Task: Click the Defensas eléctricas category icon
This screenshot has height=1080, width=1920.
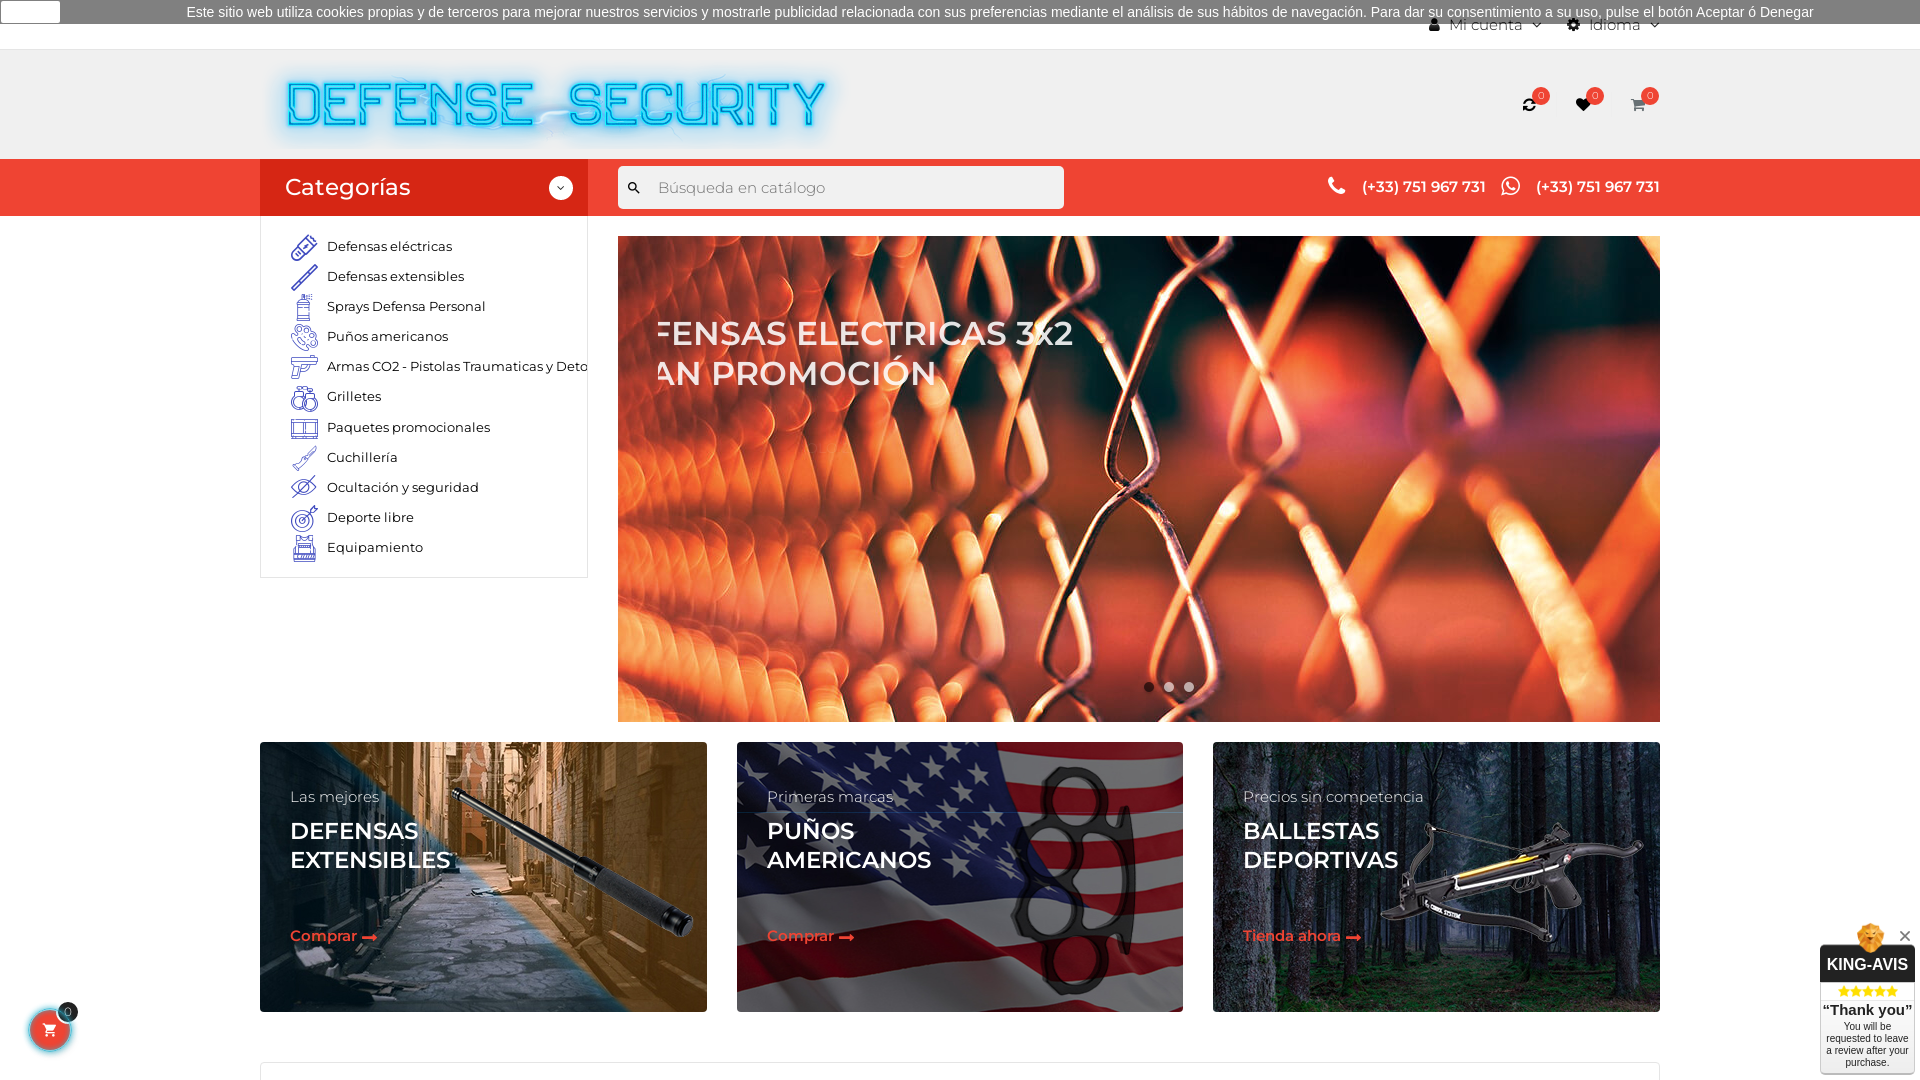Action: click(x=304, y=247)
